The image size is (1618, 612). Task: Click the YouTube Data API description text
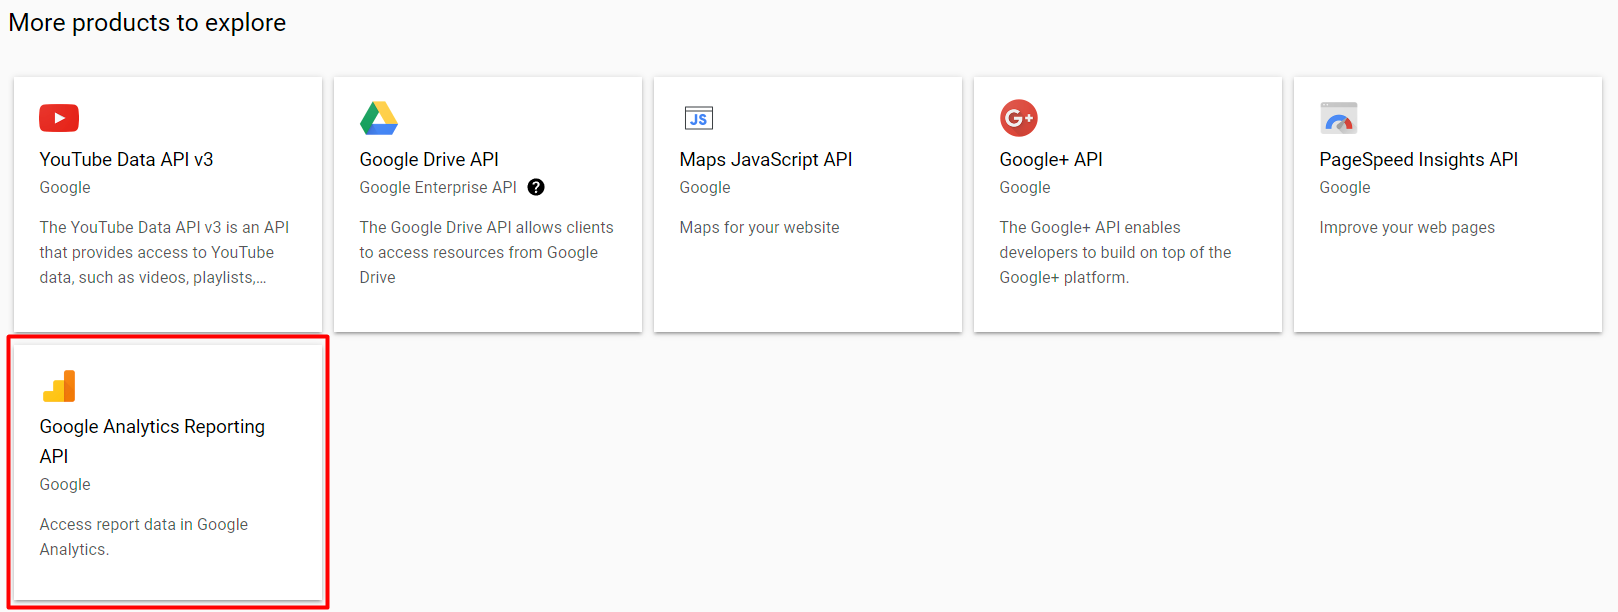pos(164,252)
